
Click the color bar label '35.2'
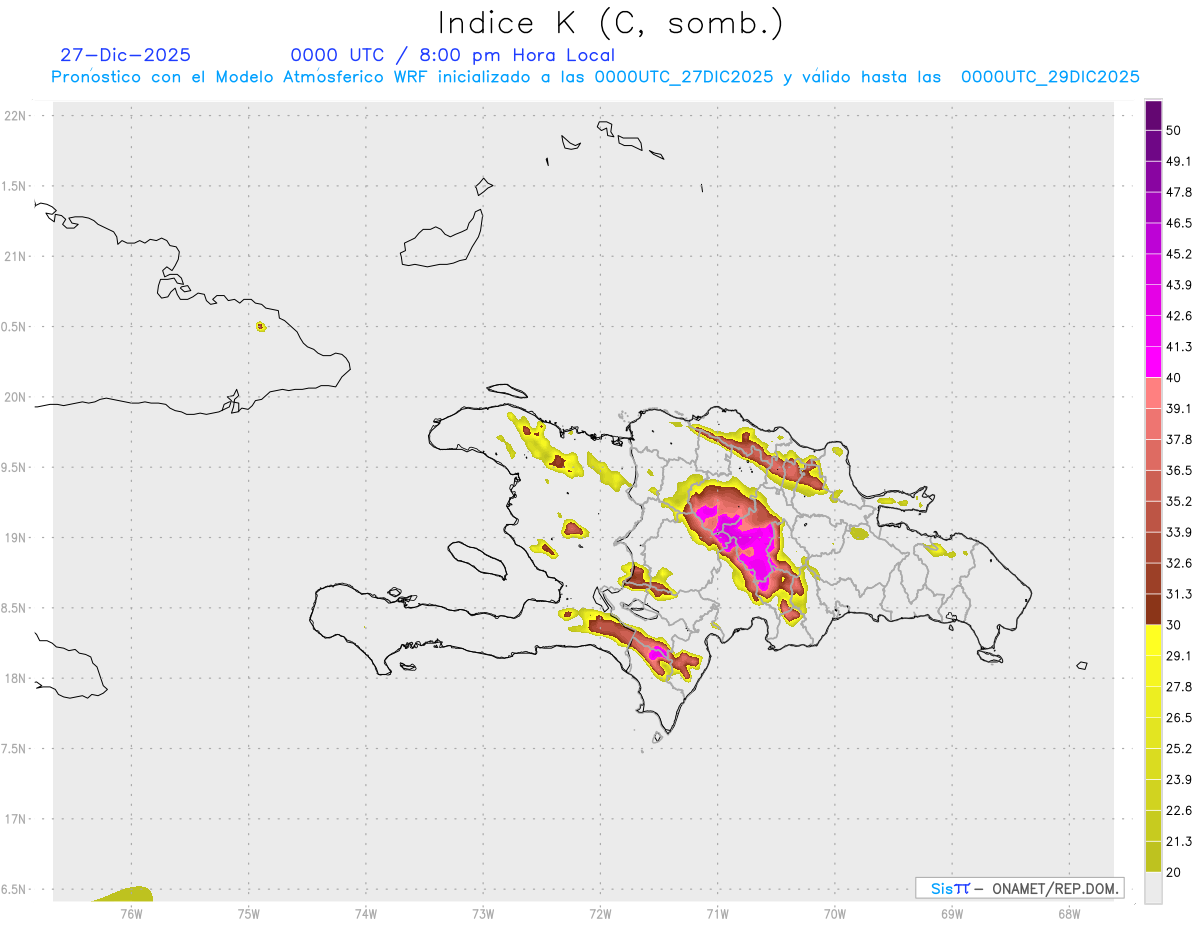pos(1179,501)
